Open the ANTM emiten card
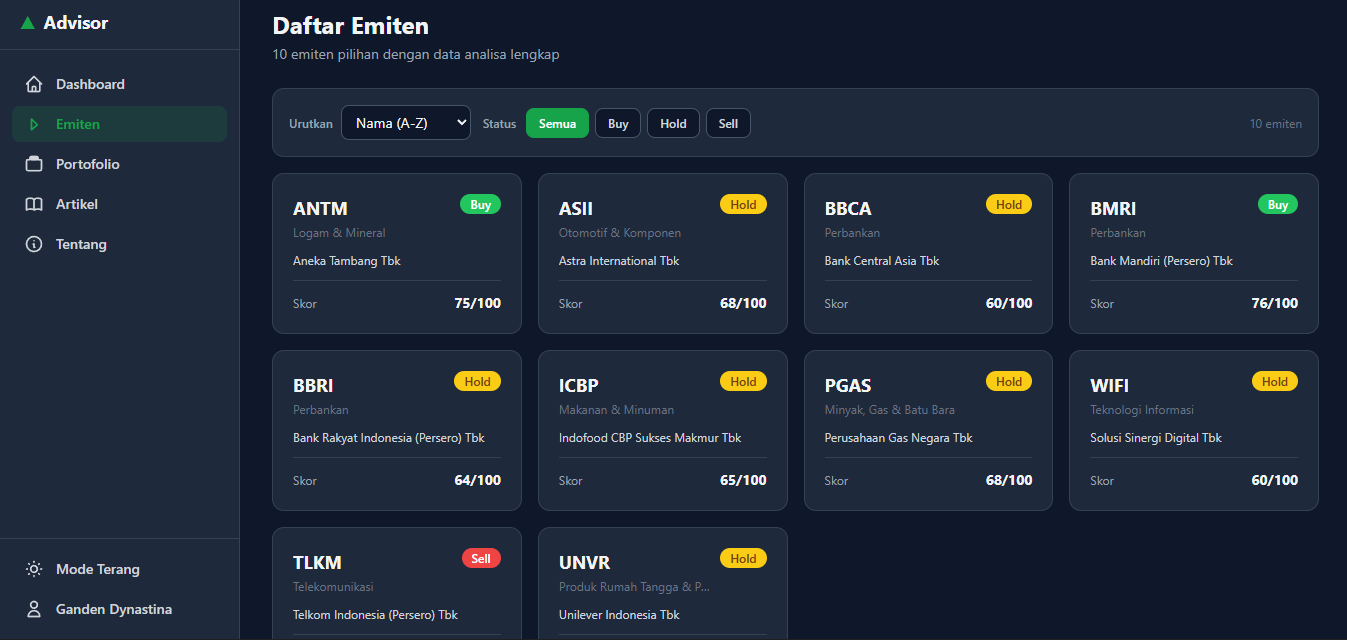 [397, 253]
